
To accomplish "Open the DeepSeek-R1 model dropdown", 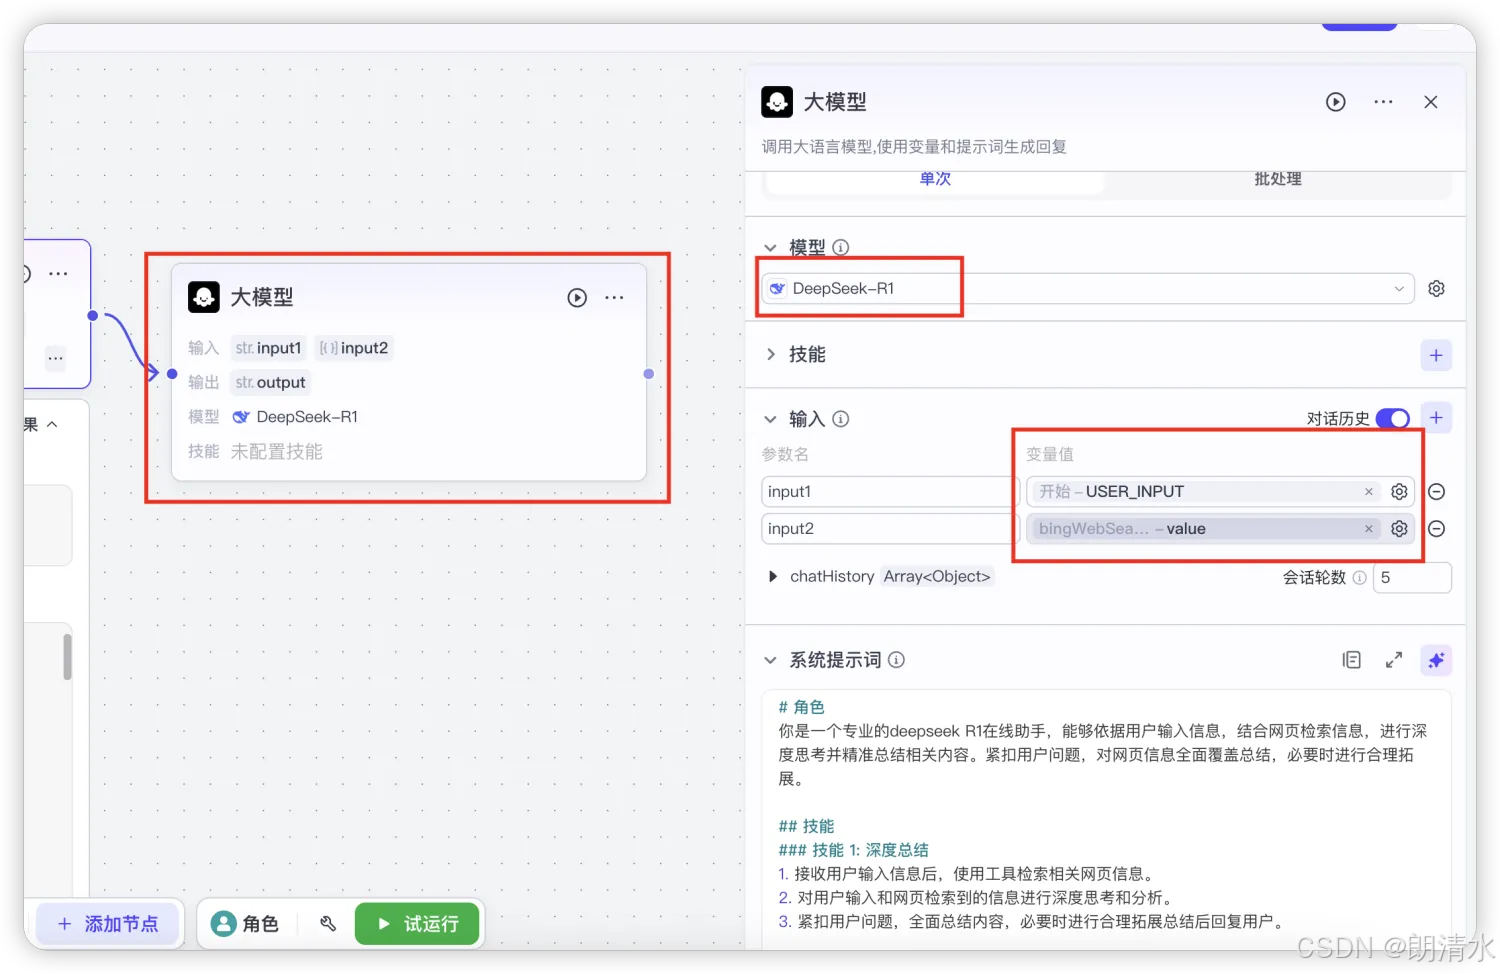I will coord(1088,289).
